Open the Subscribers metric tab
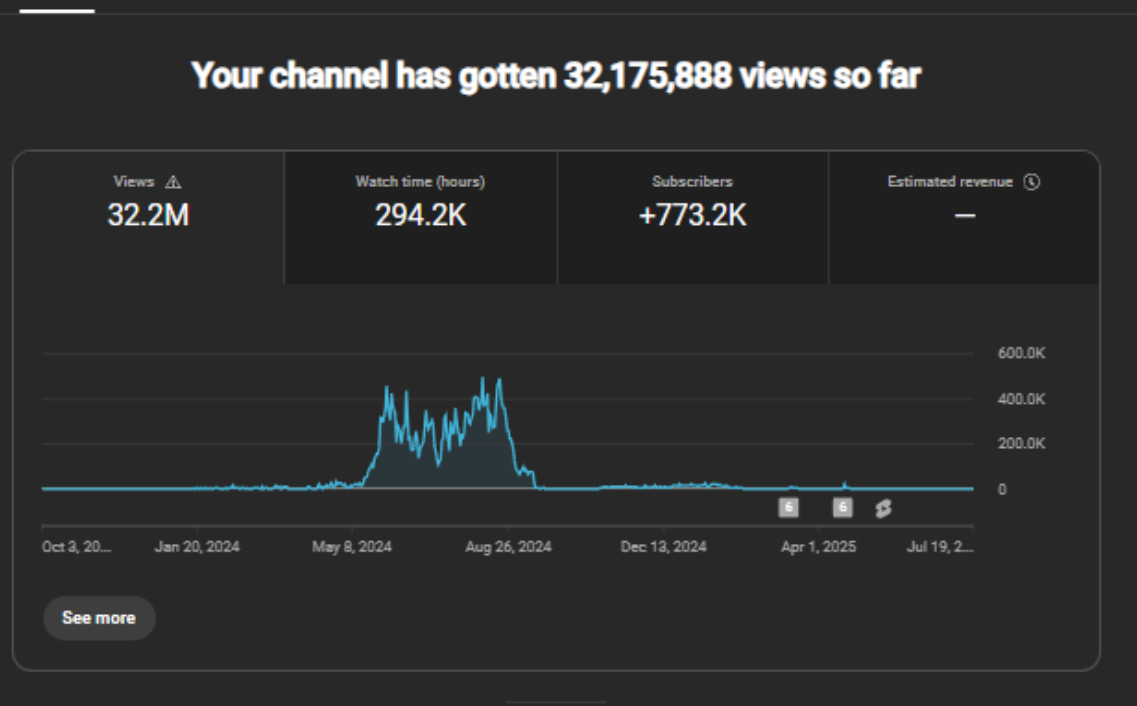The width and height of the screenshot is (1137, 706). pos(692,217)
